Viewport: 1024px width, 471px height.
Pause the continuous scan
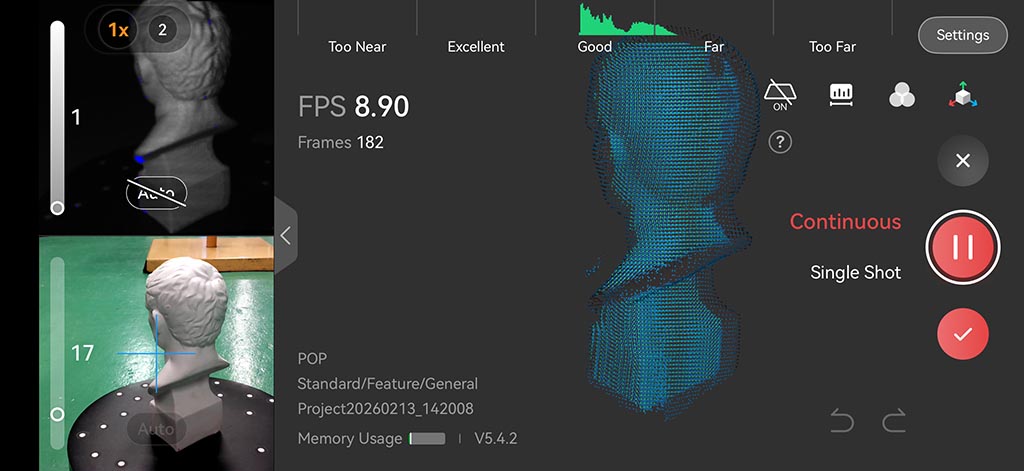[x=963, y=247]
